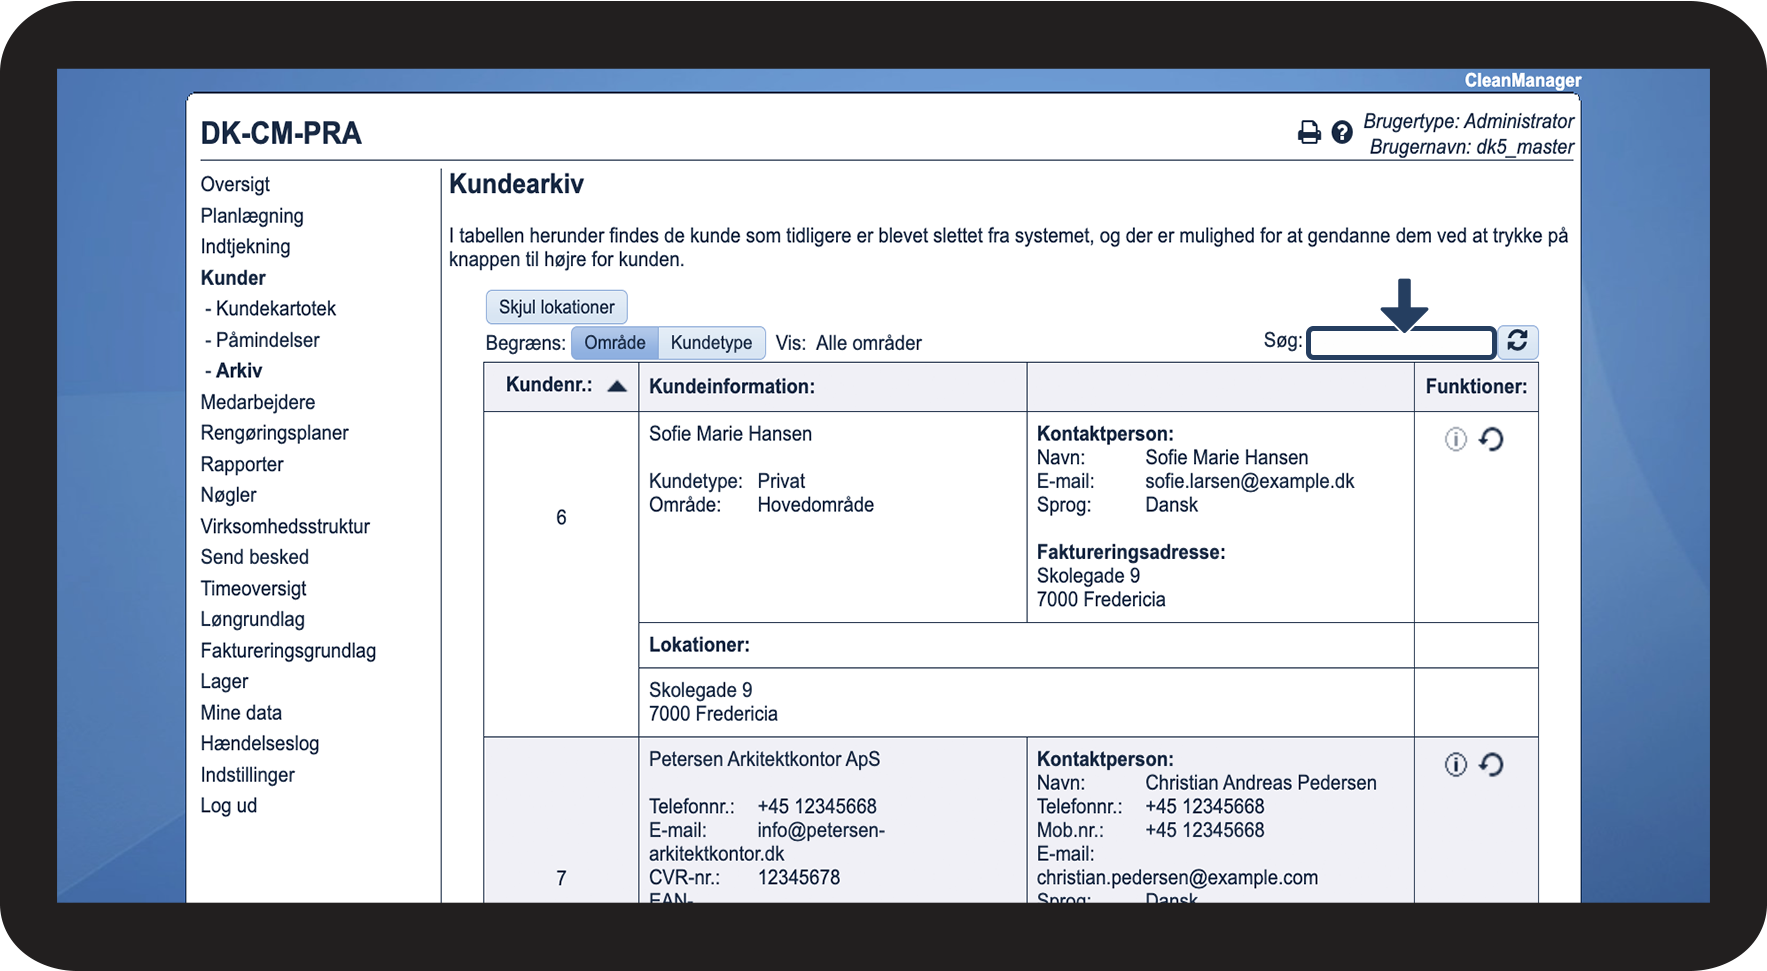The width and height of the screenshot is (1767, 971).
Task: Restore archived customer Petersen Arkitektkontor ApS
Action: point(1491,765)
